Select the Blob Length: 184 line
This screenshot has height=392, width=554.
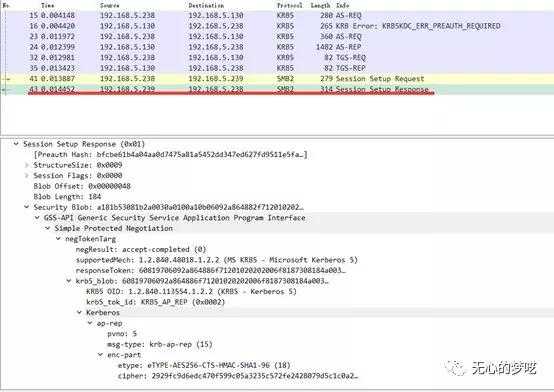tap(67, 197)
